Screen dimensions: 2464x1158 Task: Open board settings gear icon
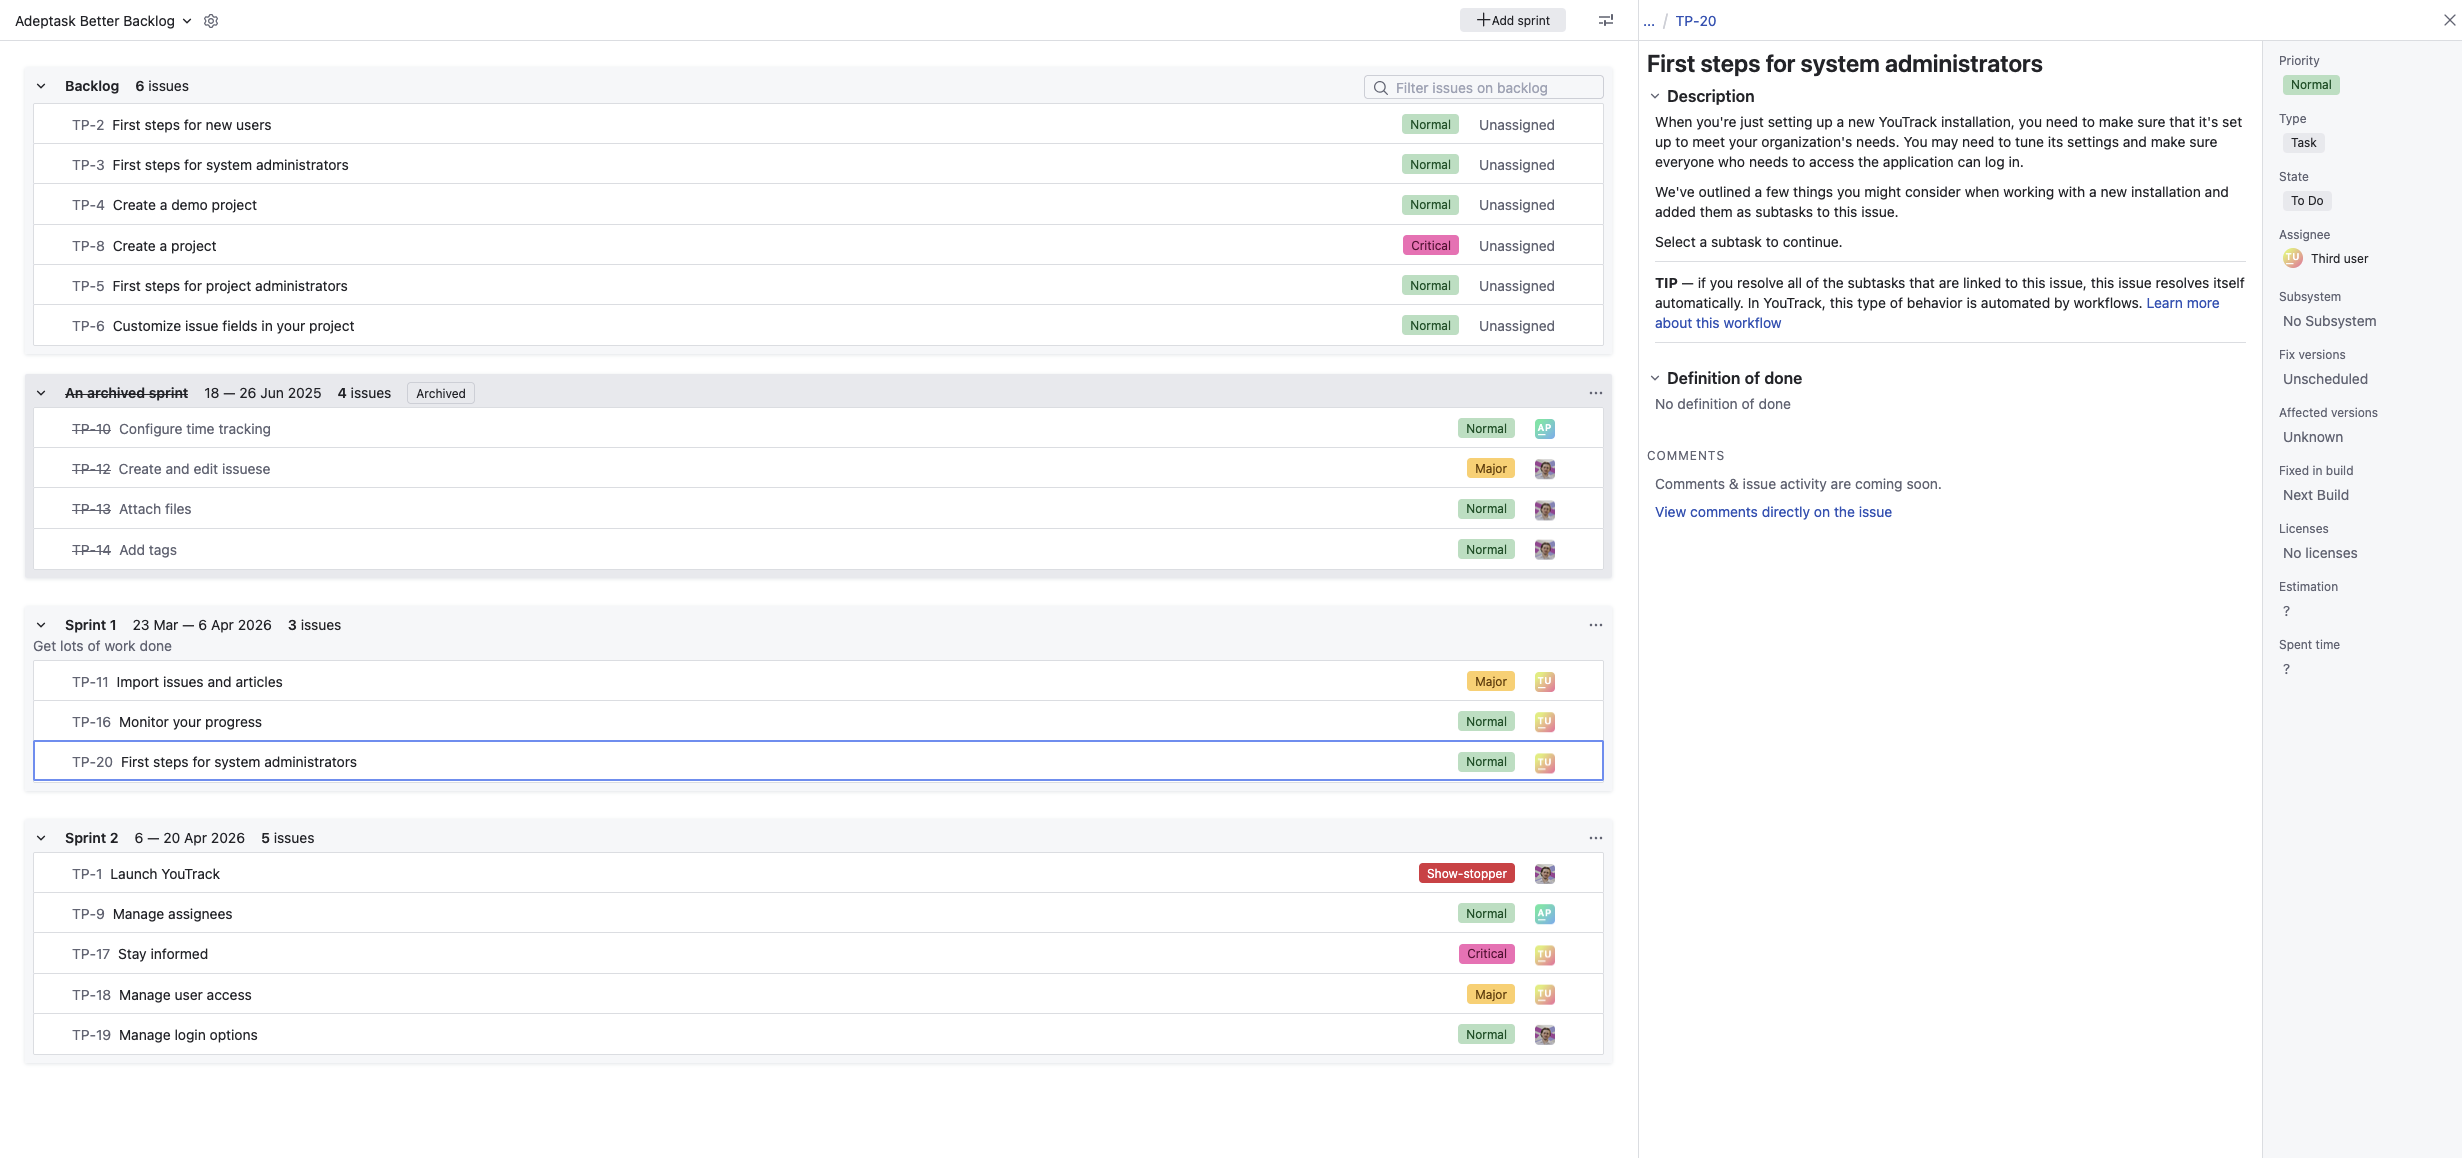click(211, 21)
